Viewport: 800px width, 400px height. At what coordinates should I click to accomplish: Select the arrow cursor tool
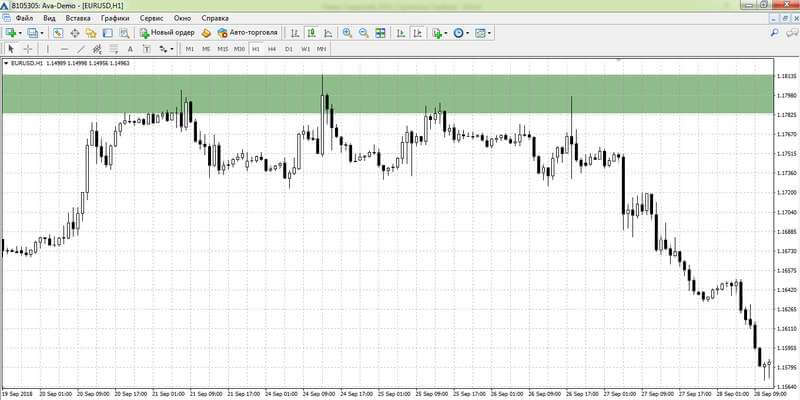(12, 49)
